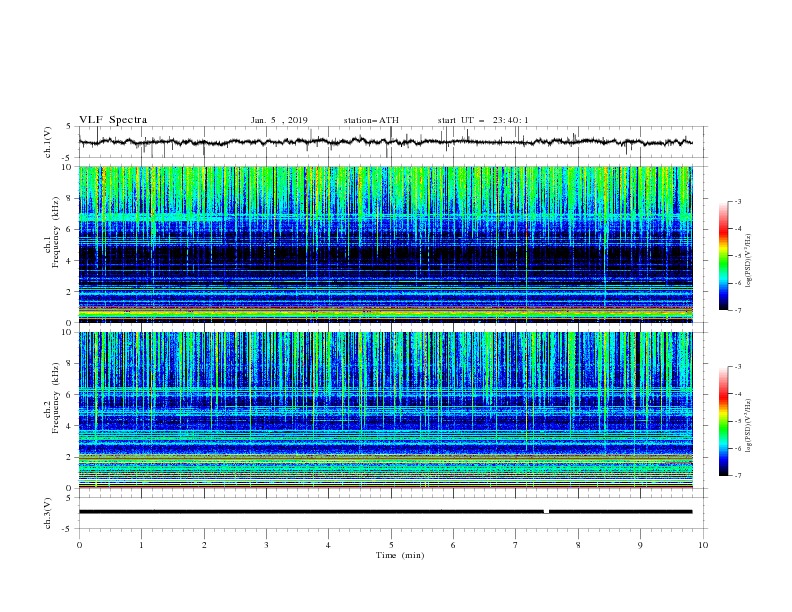The height and width of the screenshot is (612, 792).
Task: Click the upper colorbar "-7" tick label
Action: coord(738,311)
